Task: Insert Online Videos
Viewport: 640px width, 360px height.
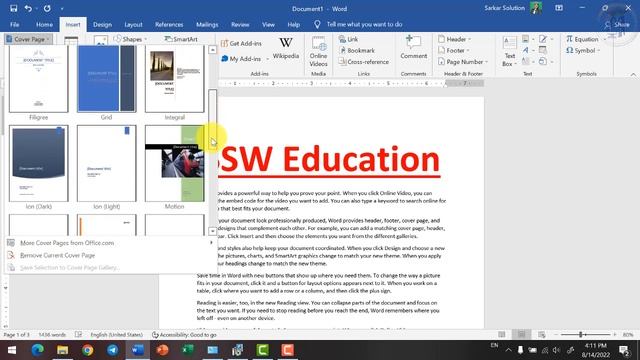Action: (x=318, y=51)
